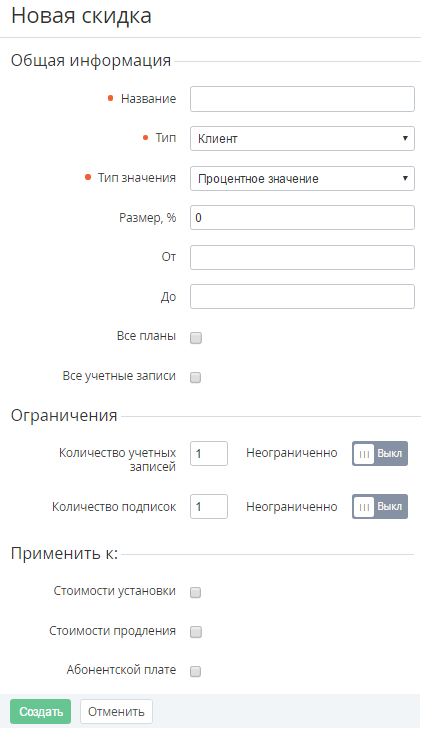This screenshot has height=732, width=423.
Task: Expand the Тип значения dropdown
Action: click(302, 178)
